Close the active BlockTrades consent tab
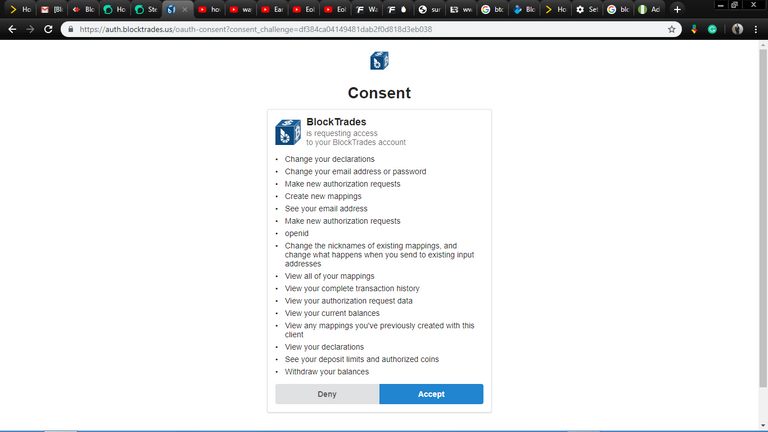768x432 pixels. (x=185, y=9)
